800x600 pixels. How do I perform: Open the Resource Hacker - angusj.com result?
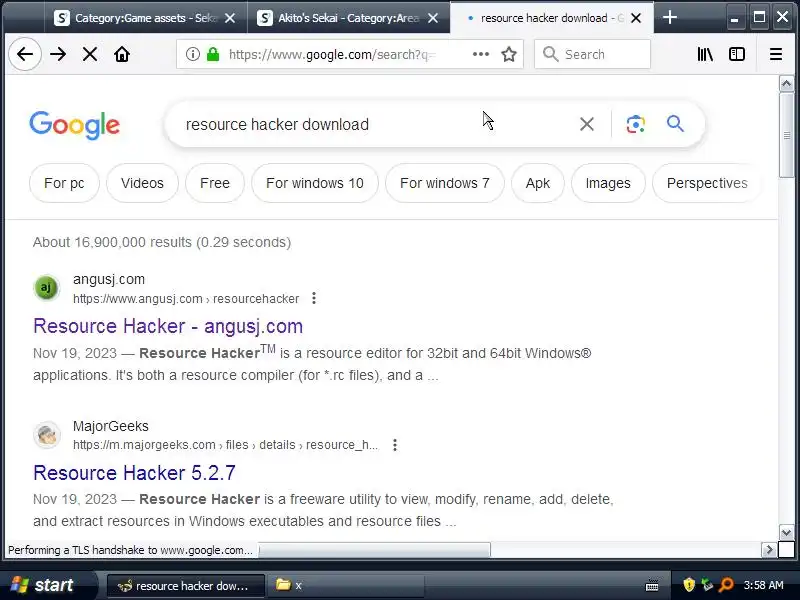pyautogui.click(x=168, y=326)
